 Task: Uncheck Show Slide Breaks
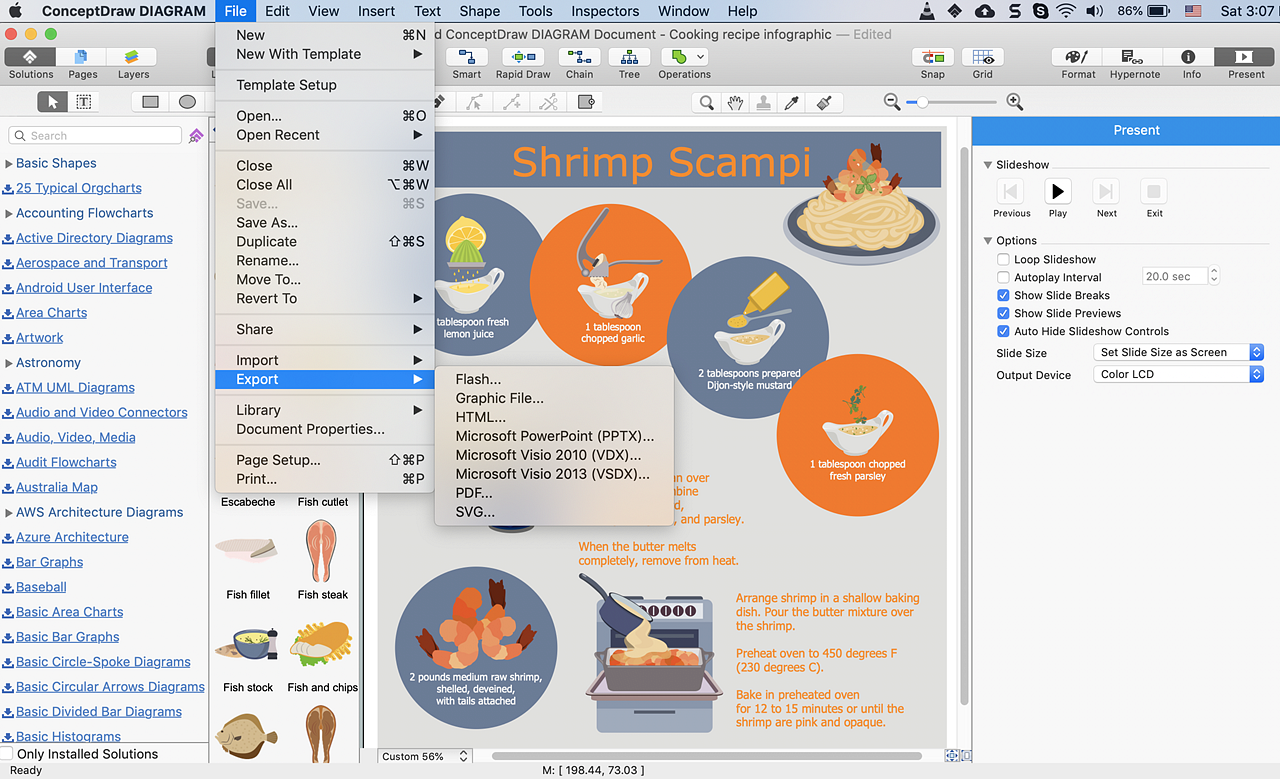[x=1003, y=295]
